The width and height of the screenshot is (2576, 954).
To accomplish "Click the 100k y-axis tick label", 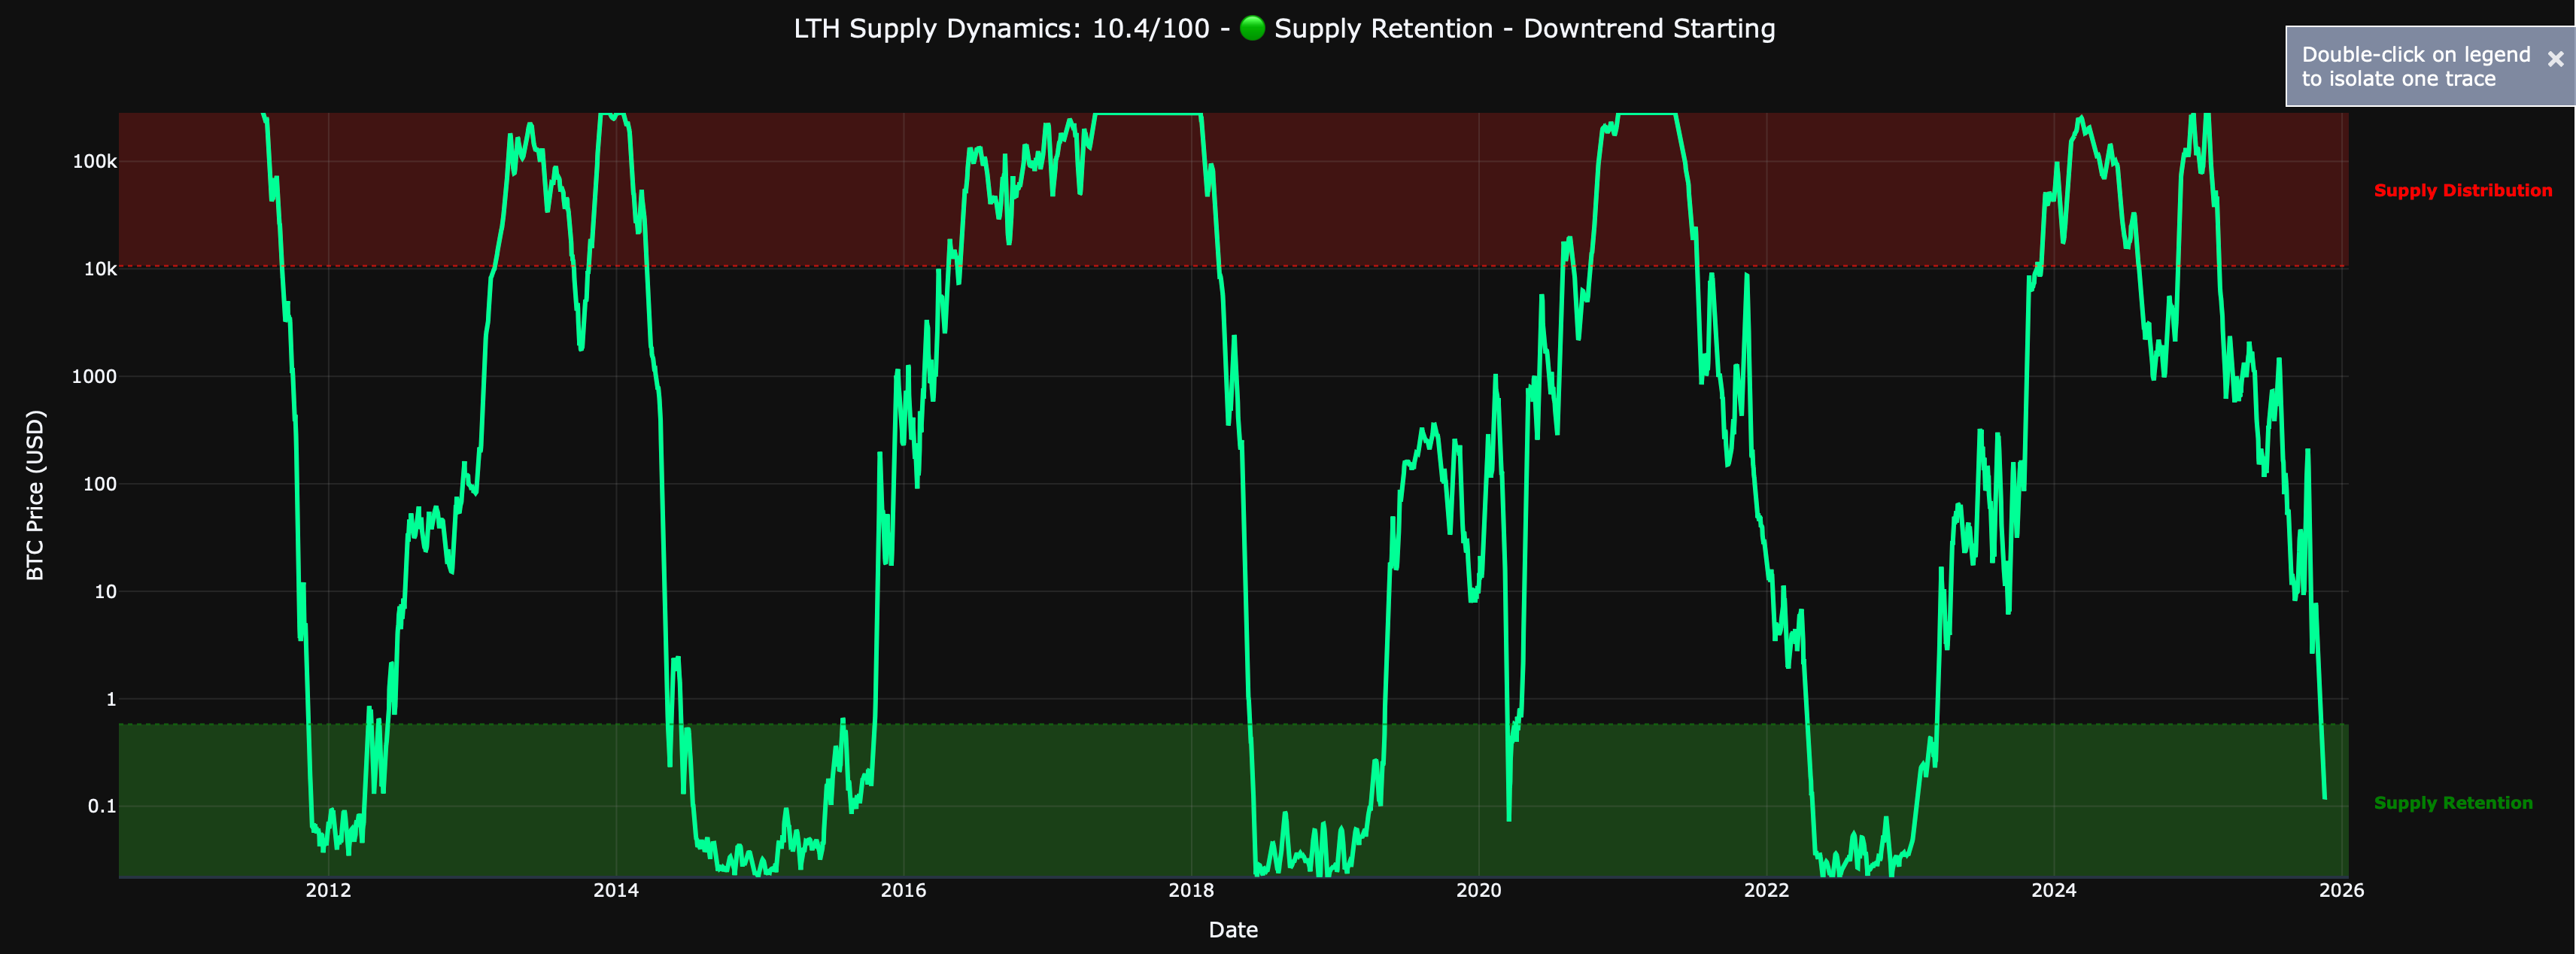I will coord(95,161).
